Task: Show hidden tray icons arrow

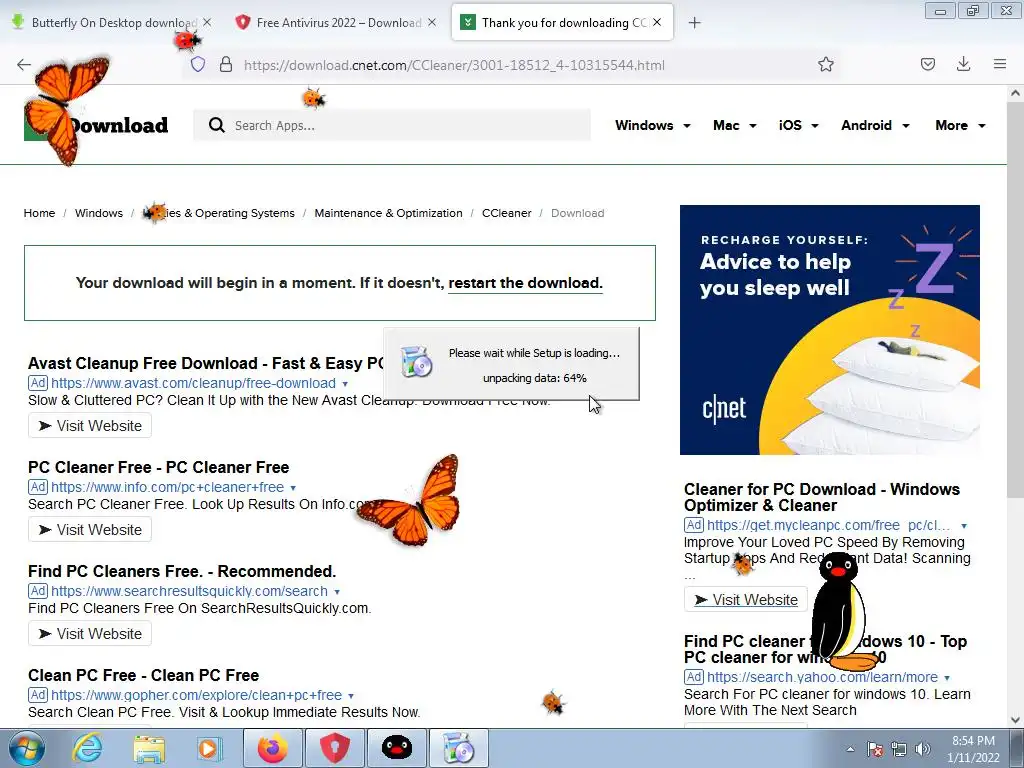Action: 850,749
